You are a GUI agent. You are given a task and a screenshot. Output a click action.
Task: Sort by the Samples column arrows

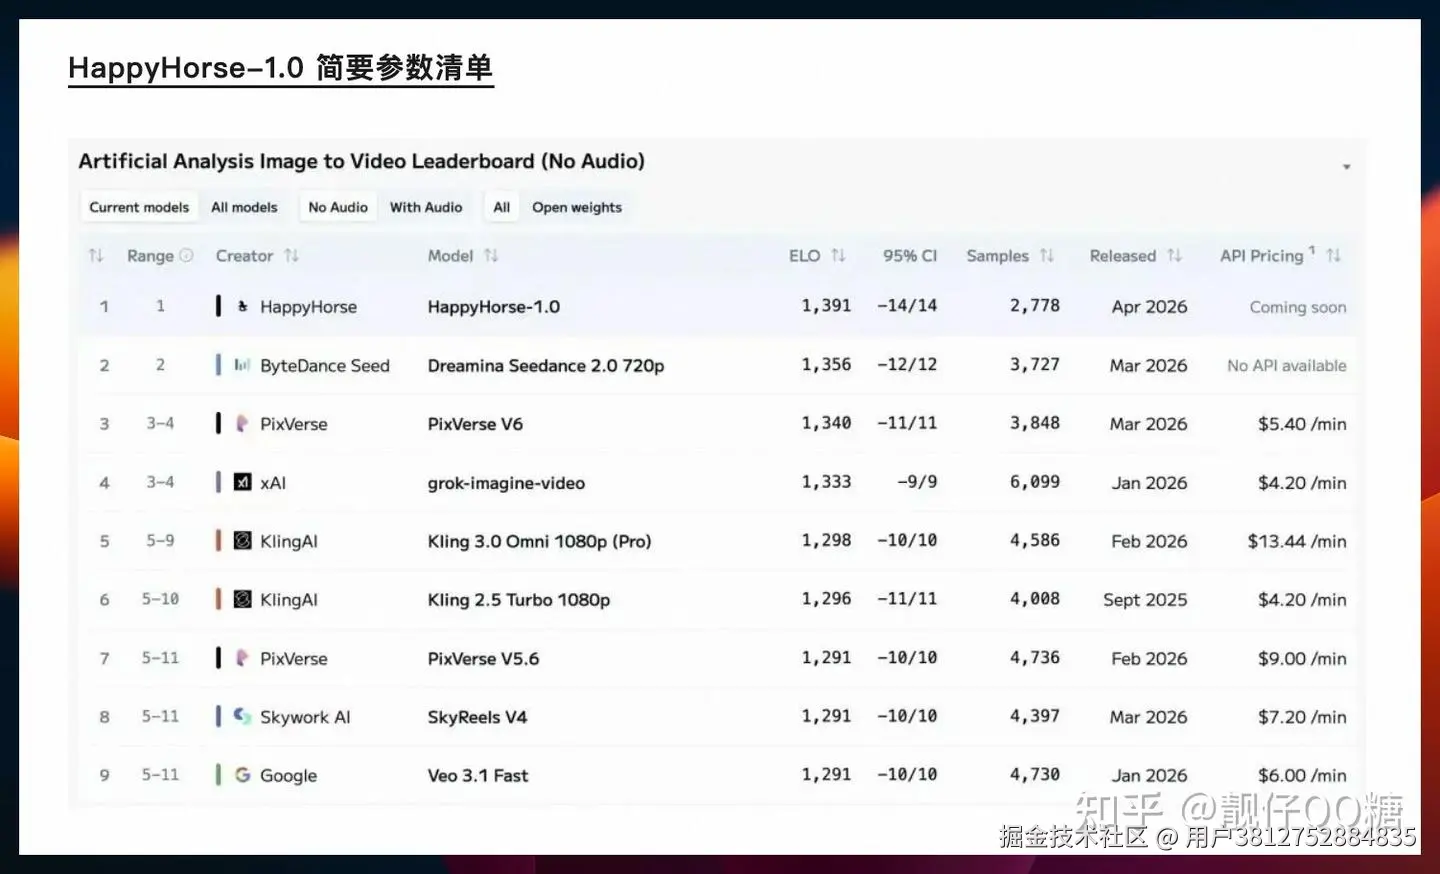(x=1046, y=256)
